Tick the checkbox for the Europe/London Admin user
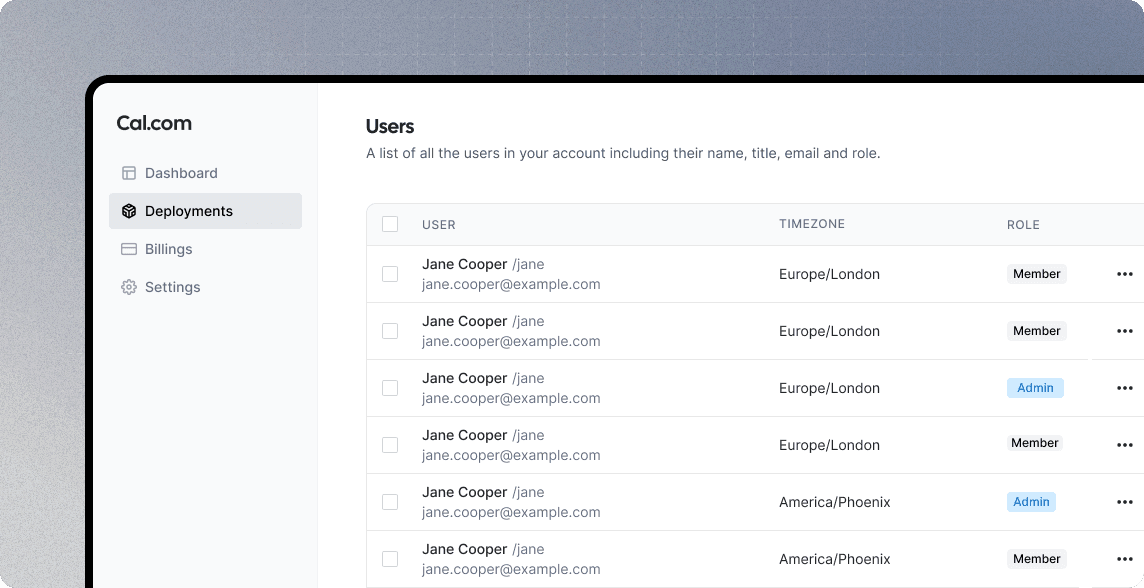The width and height of the screenshot is (1144, 588). click(x=390, y=388)
